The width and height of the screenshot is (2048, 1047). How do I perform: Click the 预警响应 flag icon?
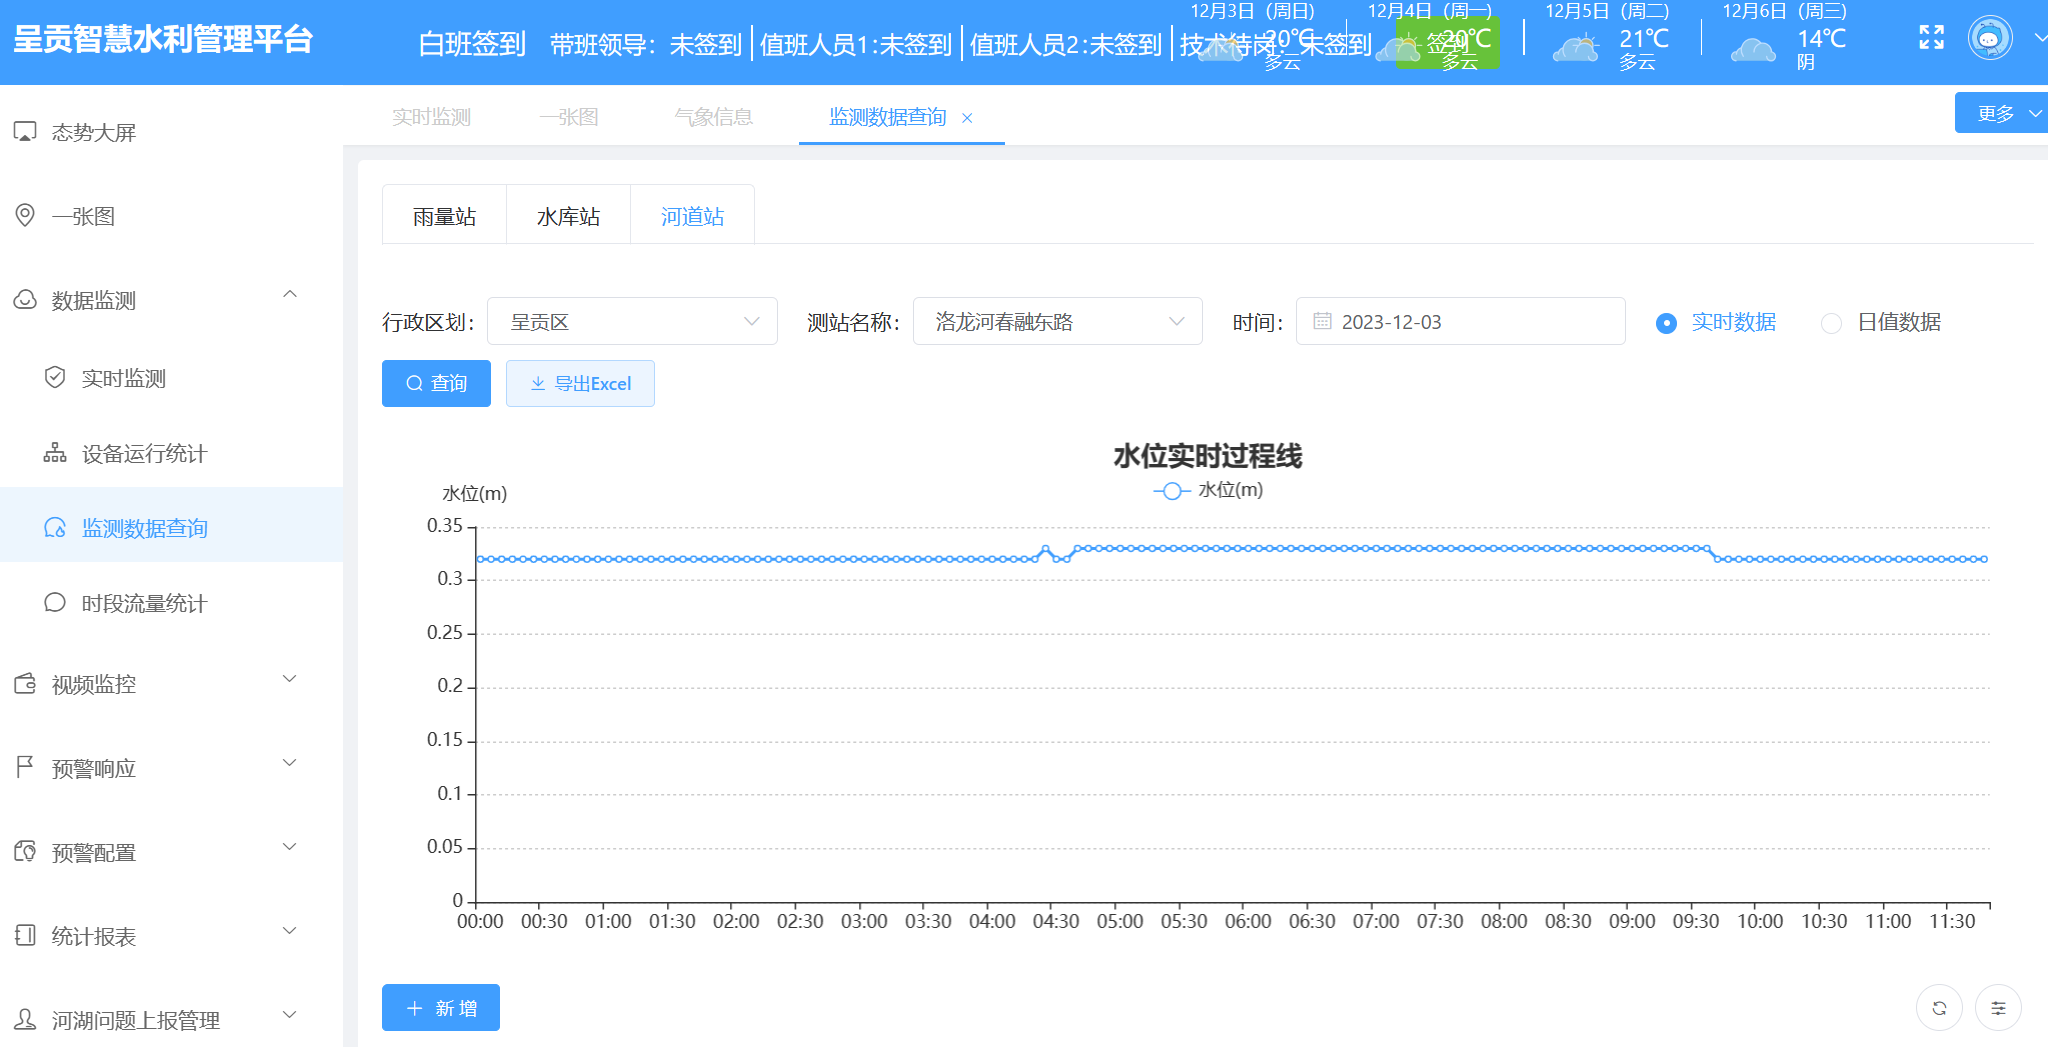[x=25, y=768]
